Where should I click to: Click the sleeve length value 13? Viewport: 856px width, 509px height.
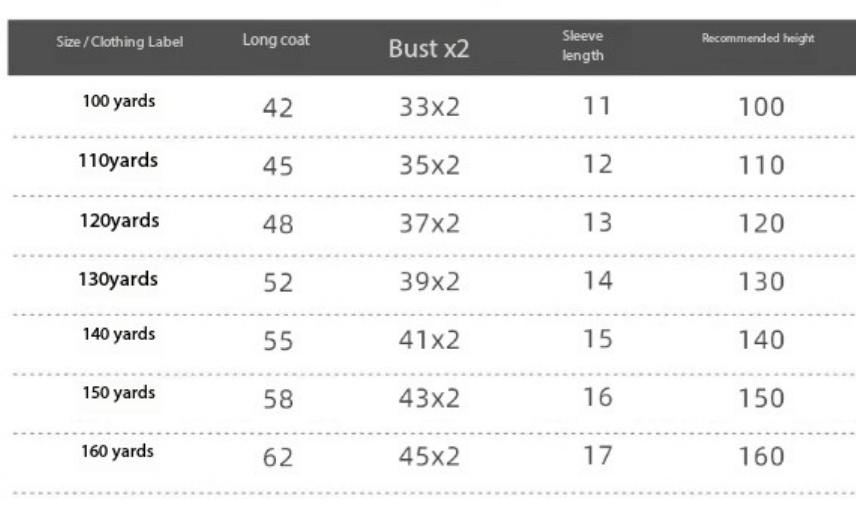pos(597,223)
